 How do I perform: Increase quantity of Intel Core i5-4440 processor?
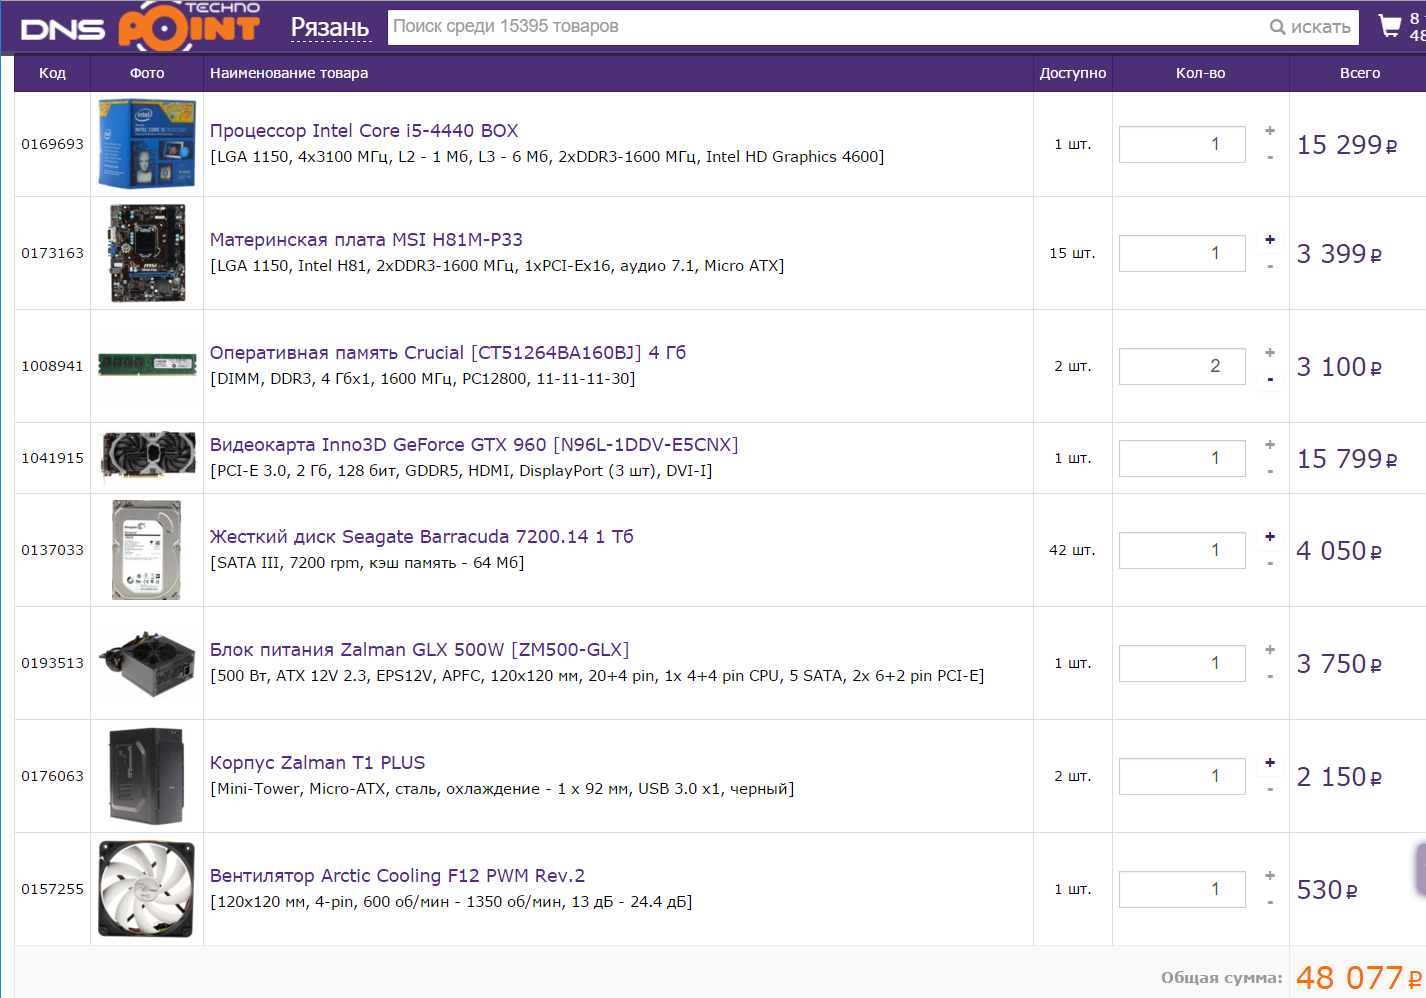(x=1270, y=131)
